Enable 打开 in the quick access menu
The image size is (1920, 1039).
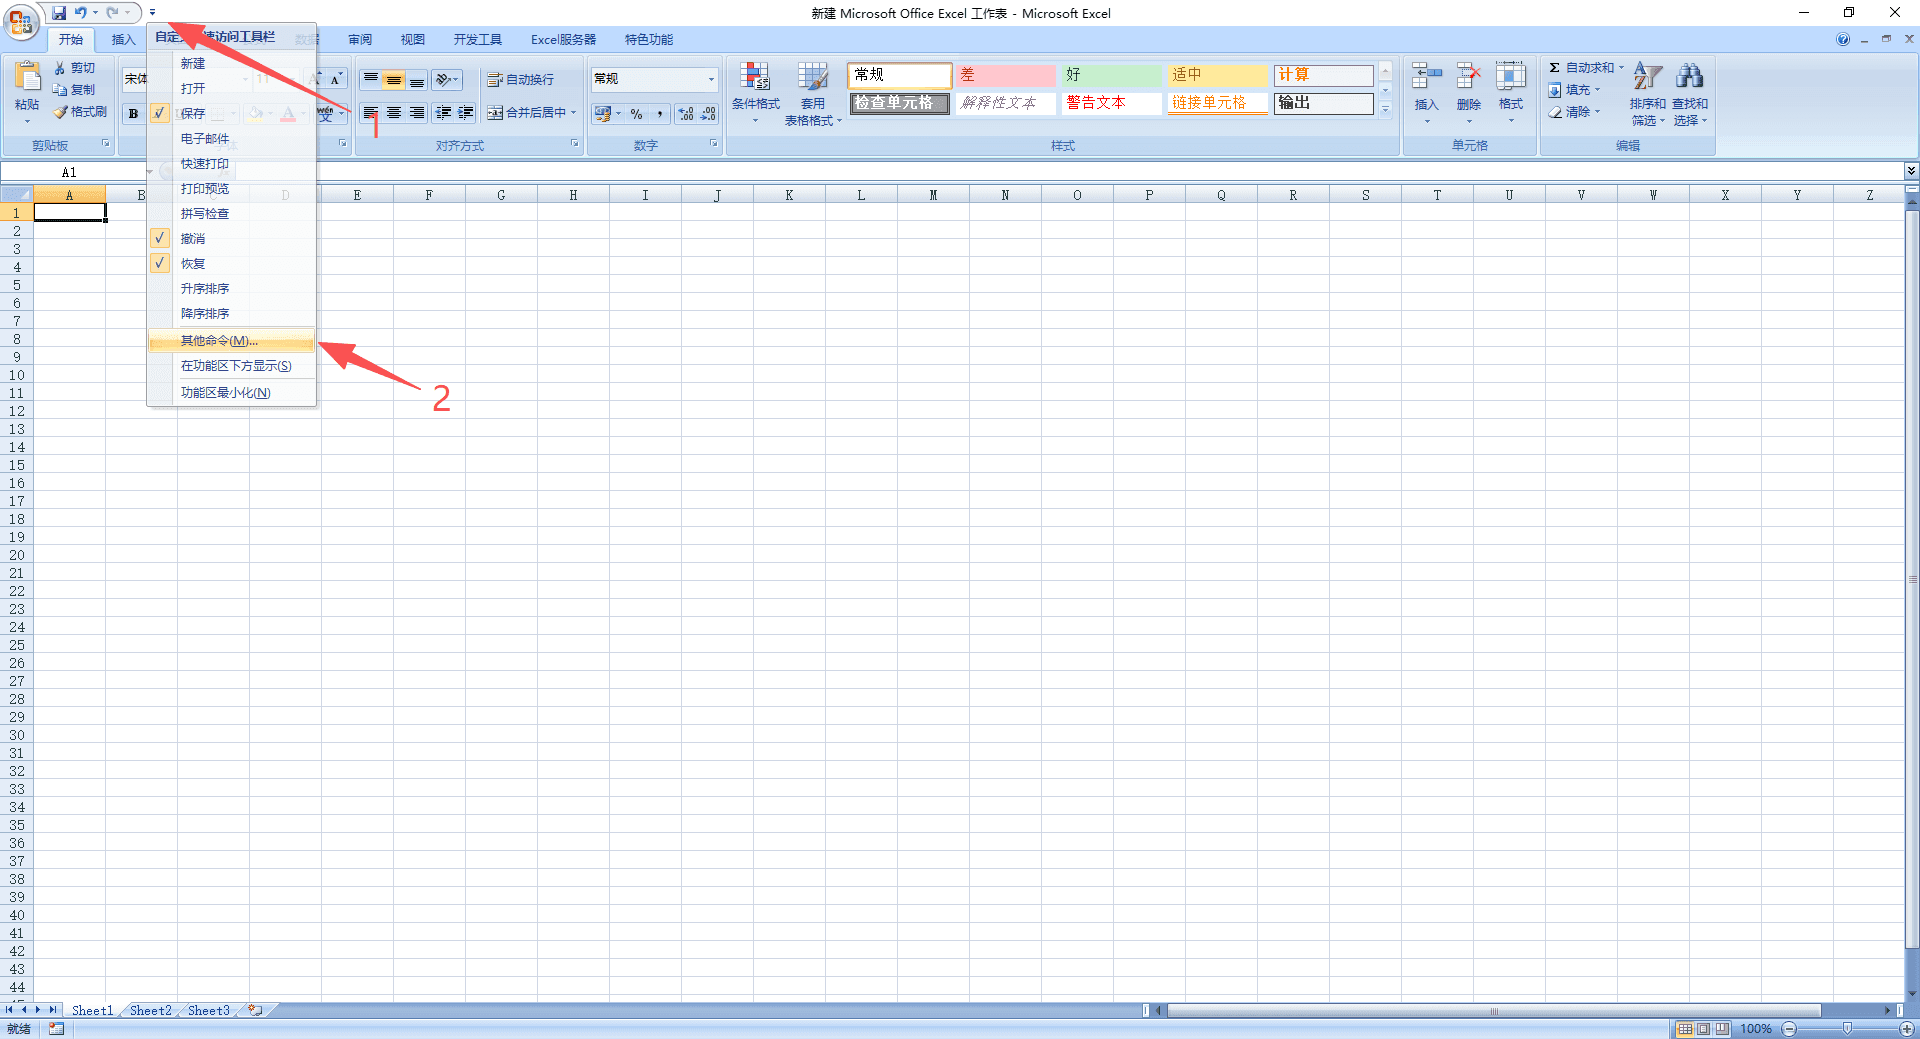pyautogui.click(x=231, y=88)
